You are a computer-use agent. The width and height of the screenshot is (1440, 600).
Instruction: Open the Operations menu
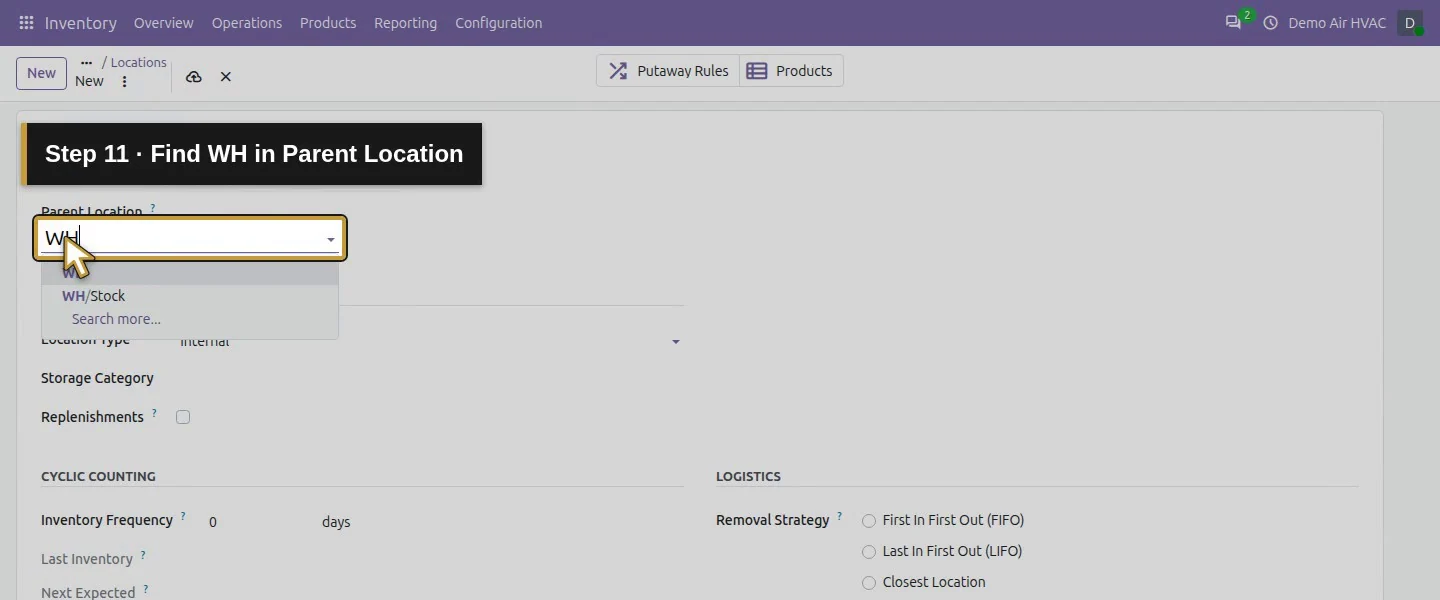click(x=247, y=23)
